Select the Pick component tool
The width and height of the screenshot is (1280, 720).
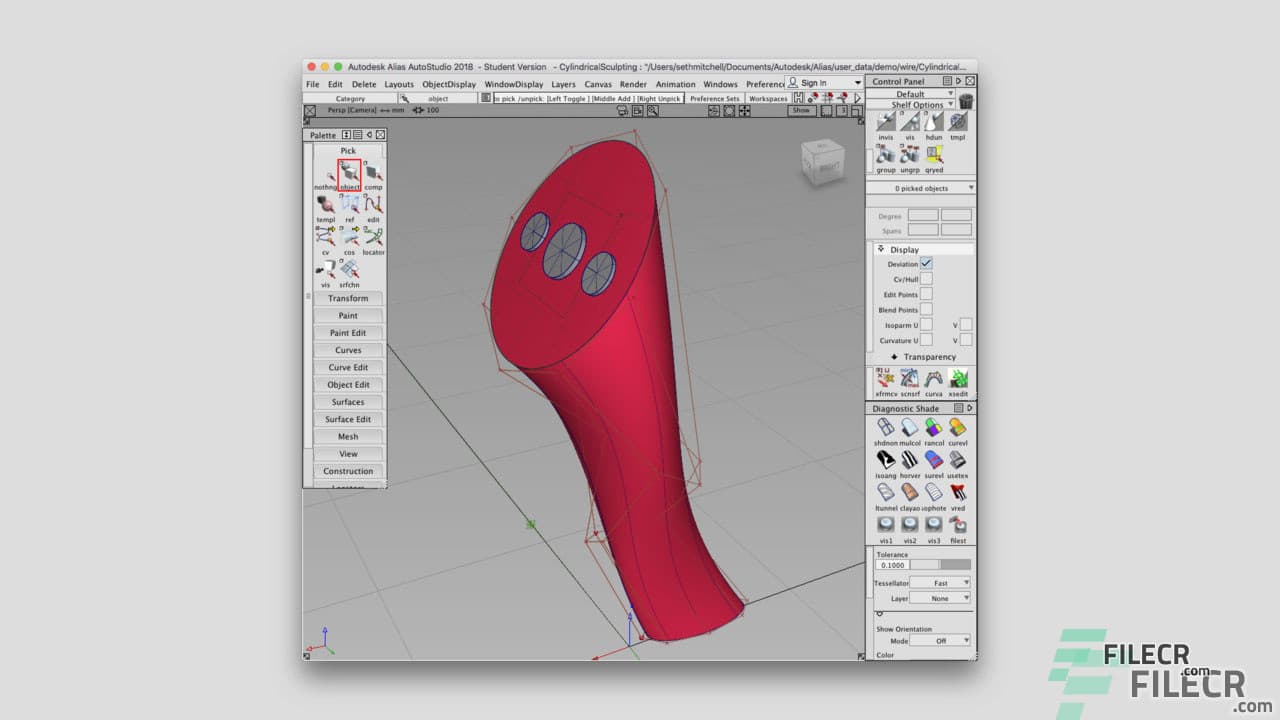[372, 172]
